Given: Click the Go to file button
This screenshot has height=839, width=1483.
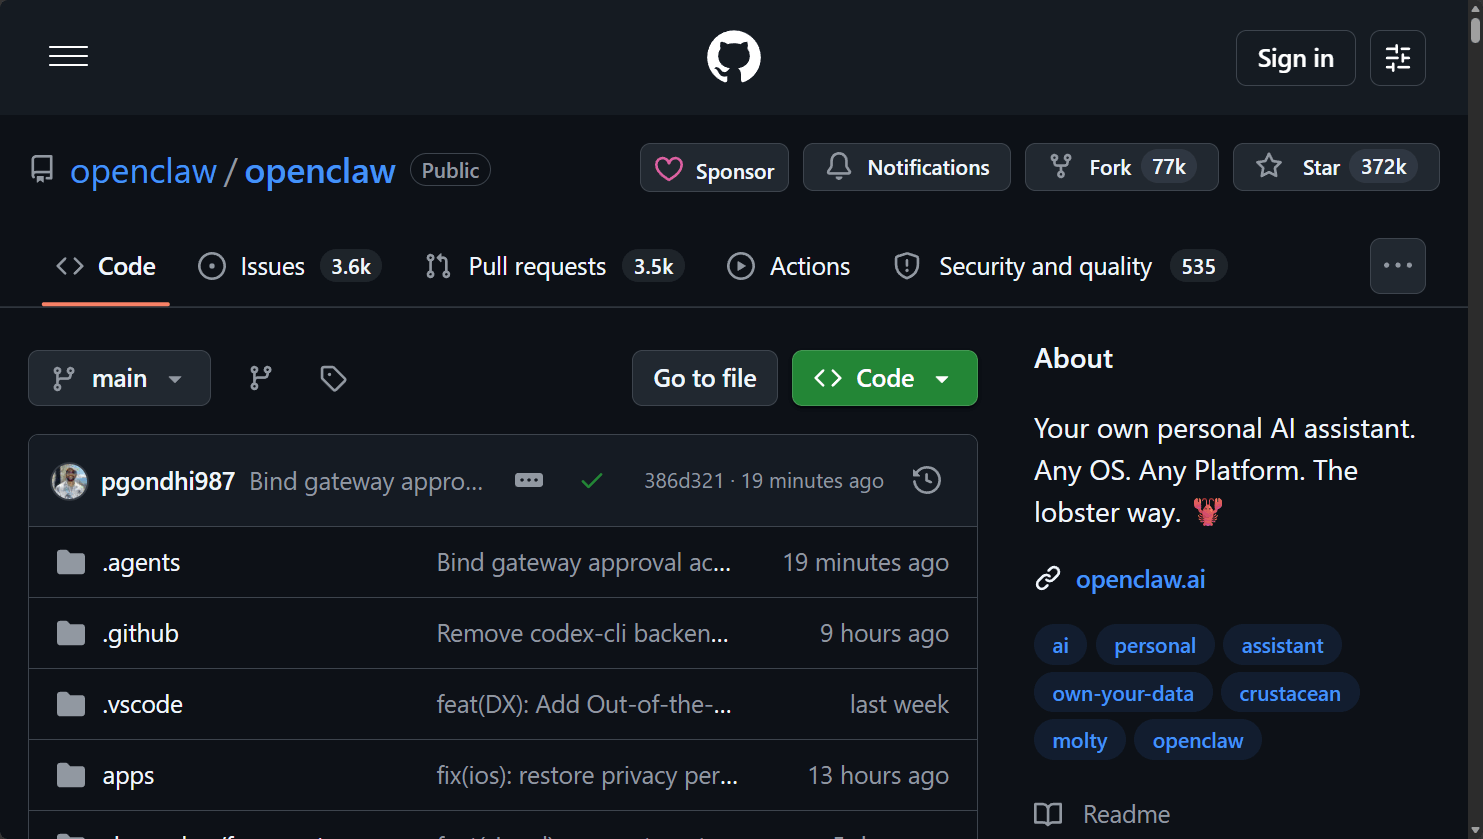Looking at the screenshot, I should tap(704, 378).
